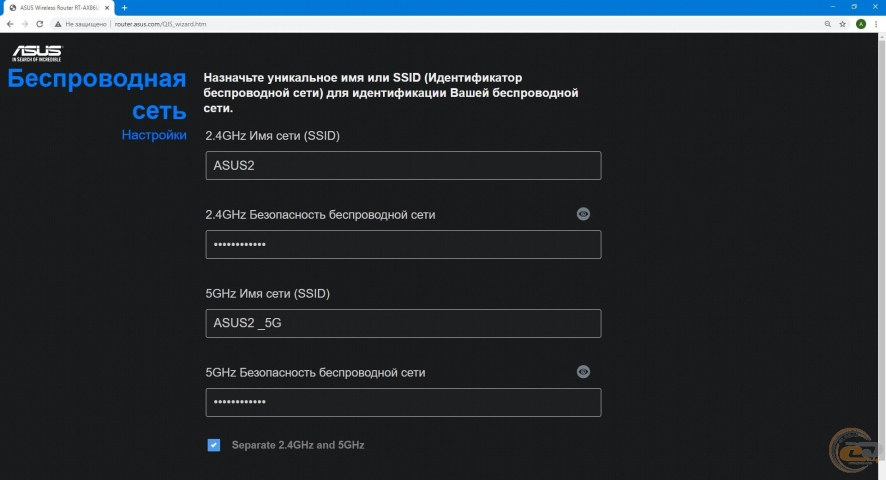The image size is (886, 480).
Task: Click the ASUS logo
Action: click(37, 53)
